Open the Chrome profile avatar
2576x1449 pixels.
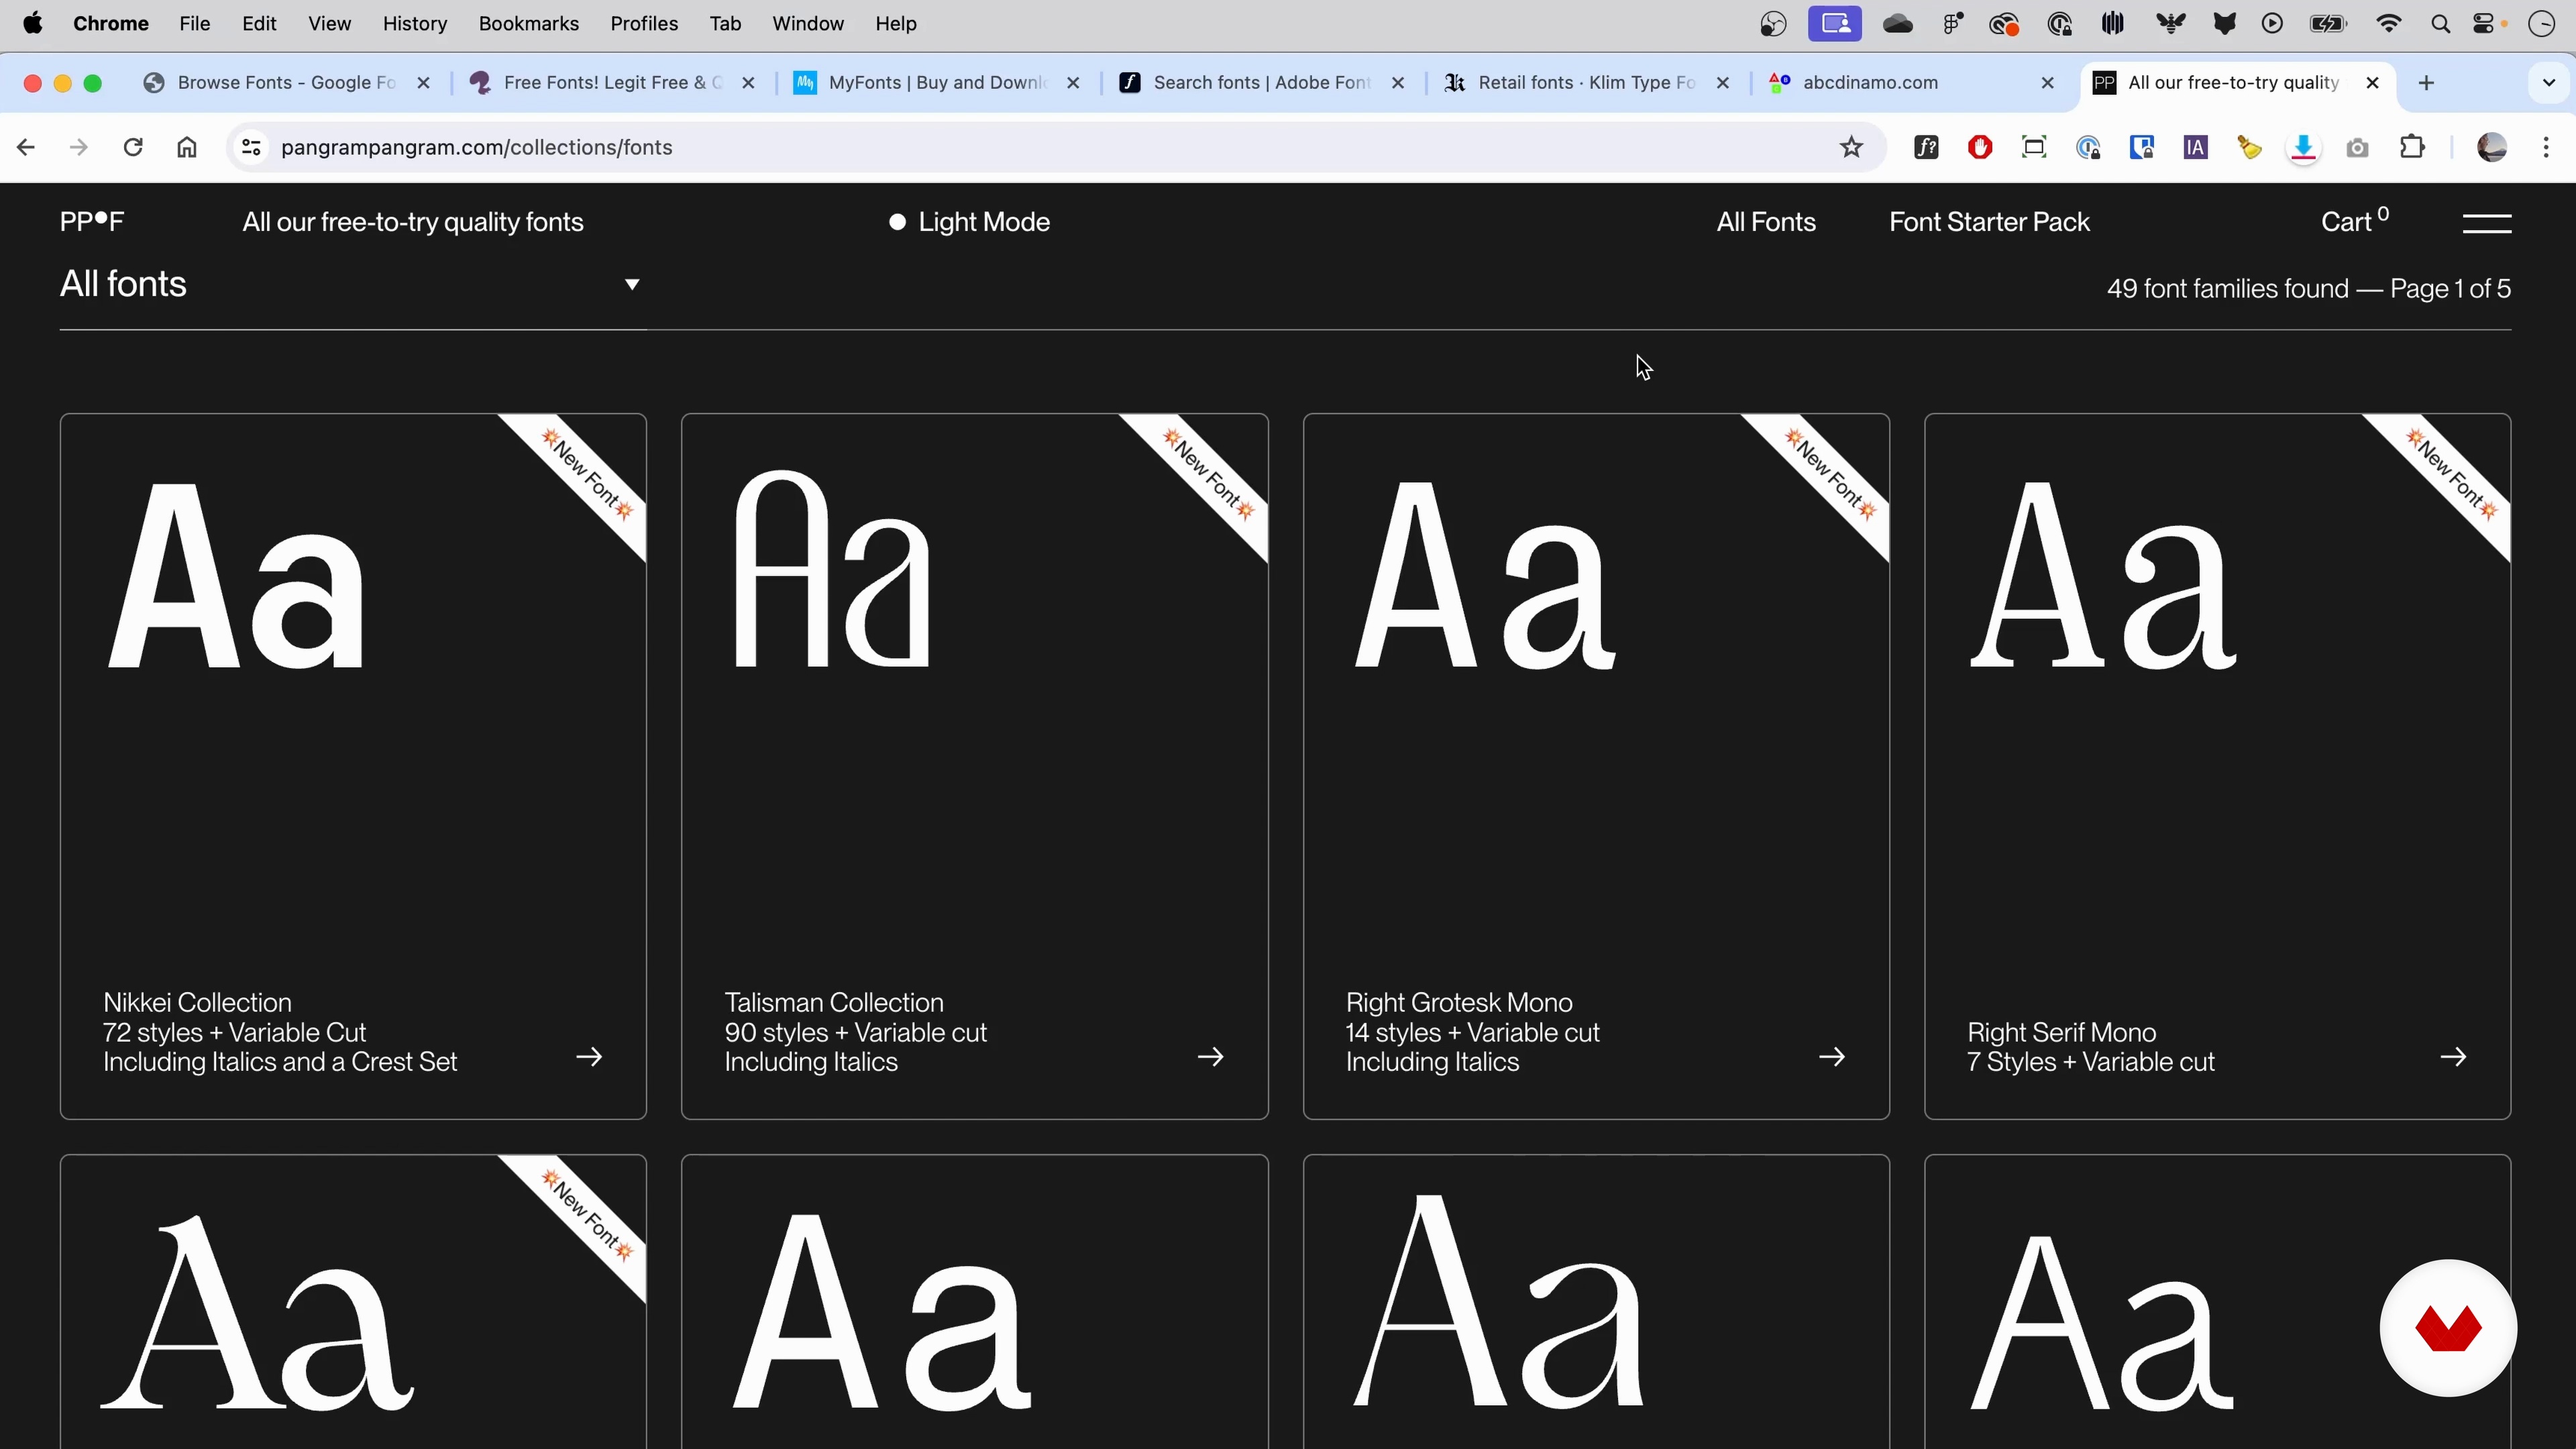pos(2492,148)
